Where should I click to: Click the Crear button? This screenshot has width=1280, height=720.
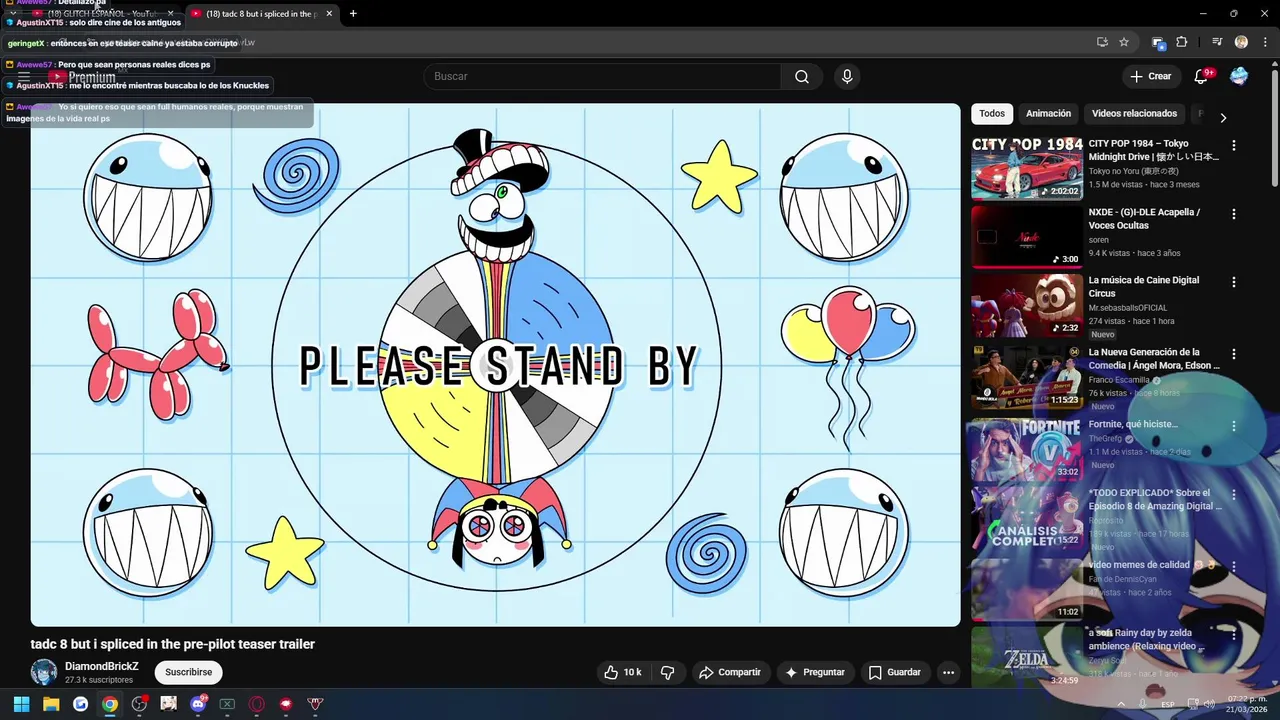click(1150, 77)
